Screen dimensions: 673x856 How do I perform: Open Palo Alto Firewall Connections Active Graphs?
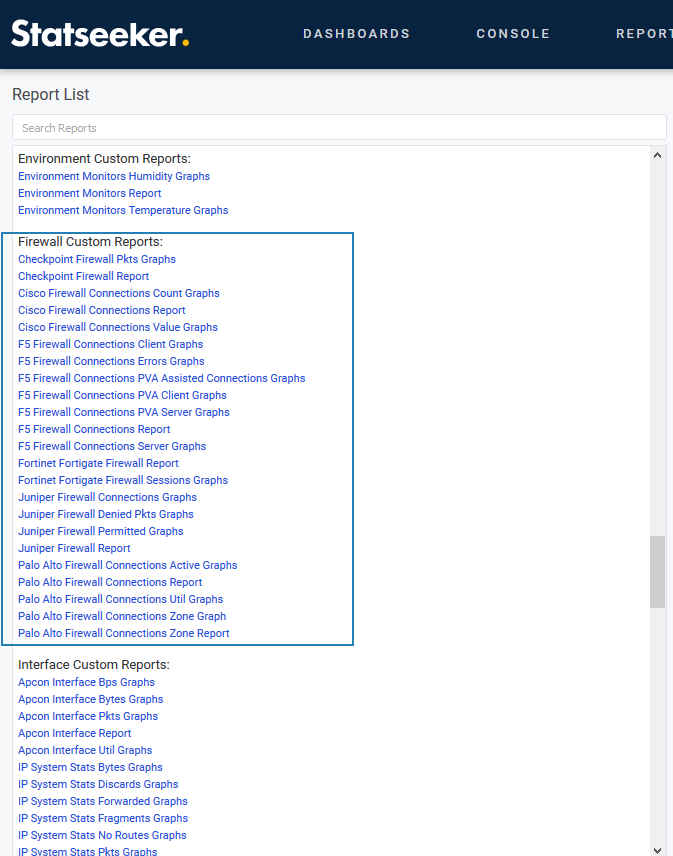tap(128, 565)
